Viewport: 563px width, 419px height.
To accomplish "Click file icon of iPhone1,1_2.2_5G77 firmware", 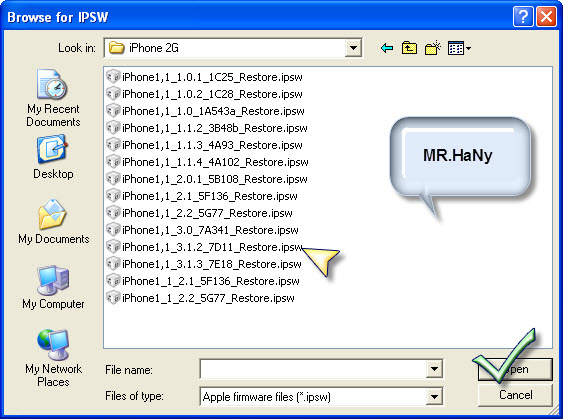I will pyautogui.click(x=113, y=213).
